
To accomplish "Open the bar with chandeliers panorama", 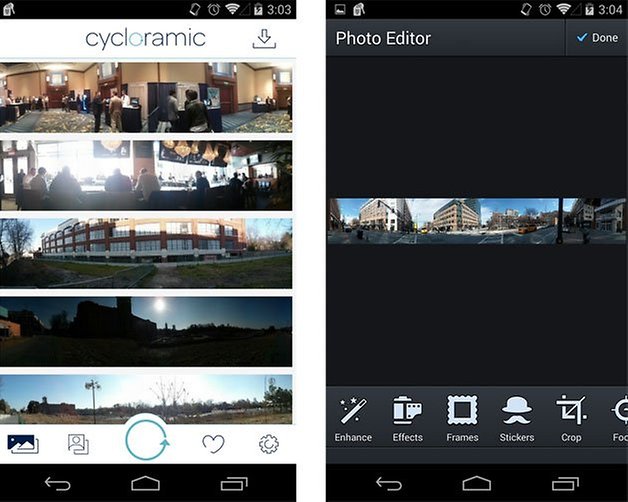I will 146,175.
